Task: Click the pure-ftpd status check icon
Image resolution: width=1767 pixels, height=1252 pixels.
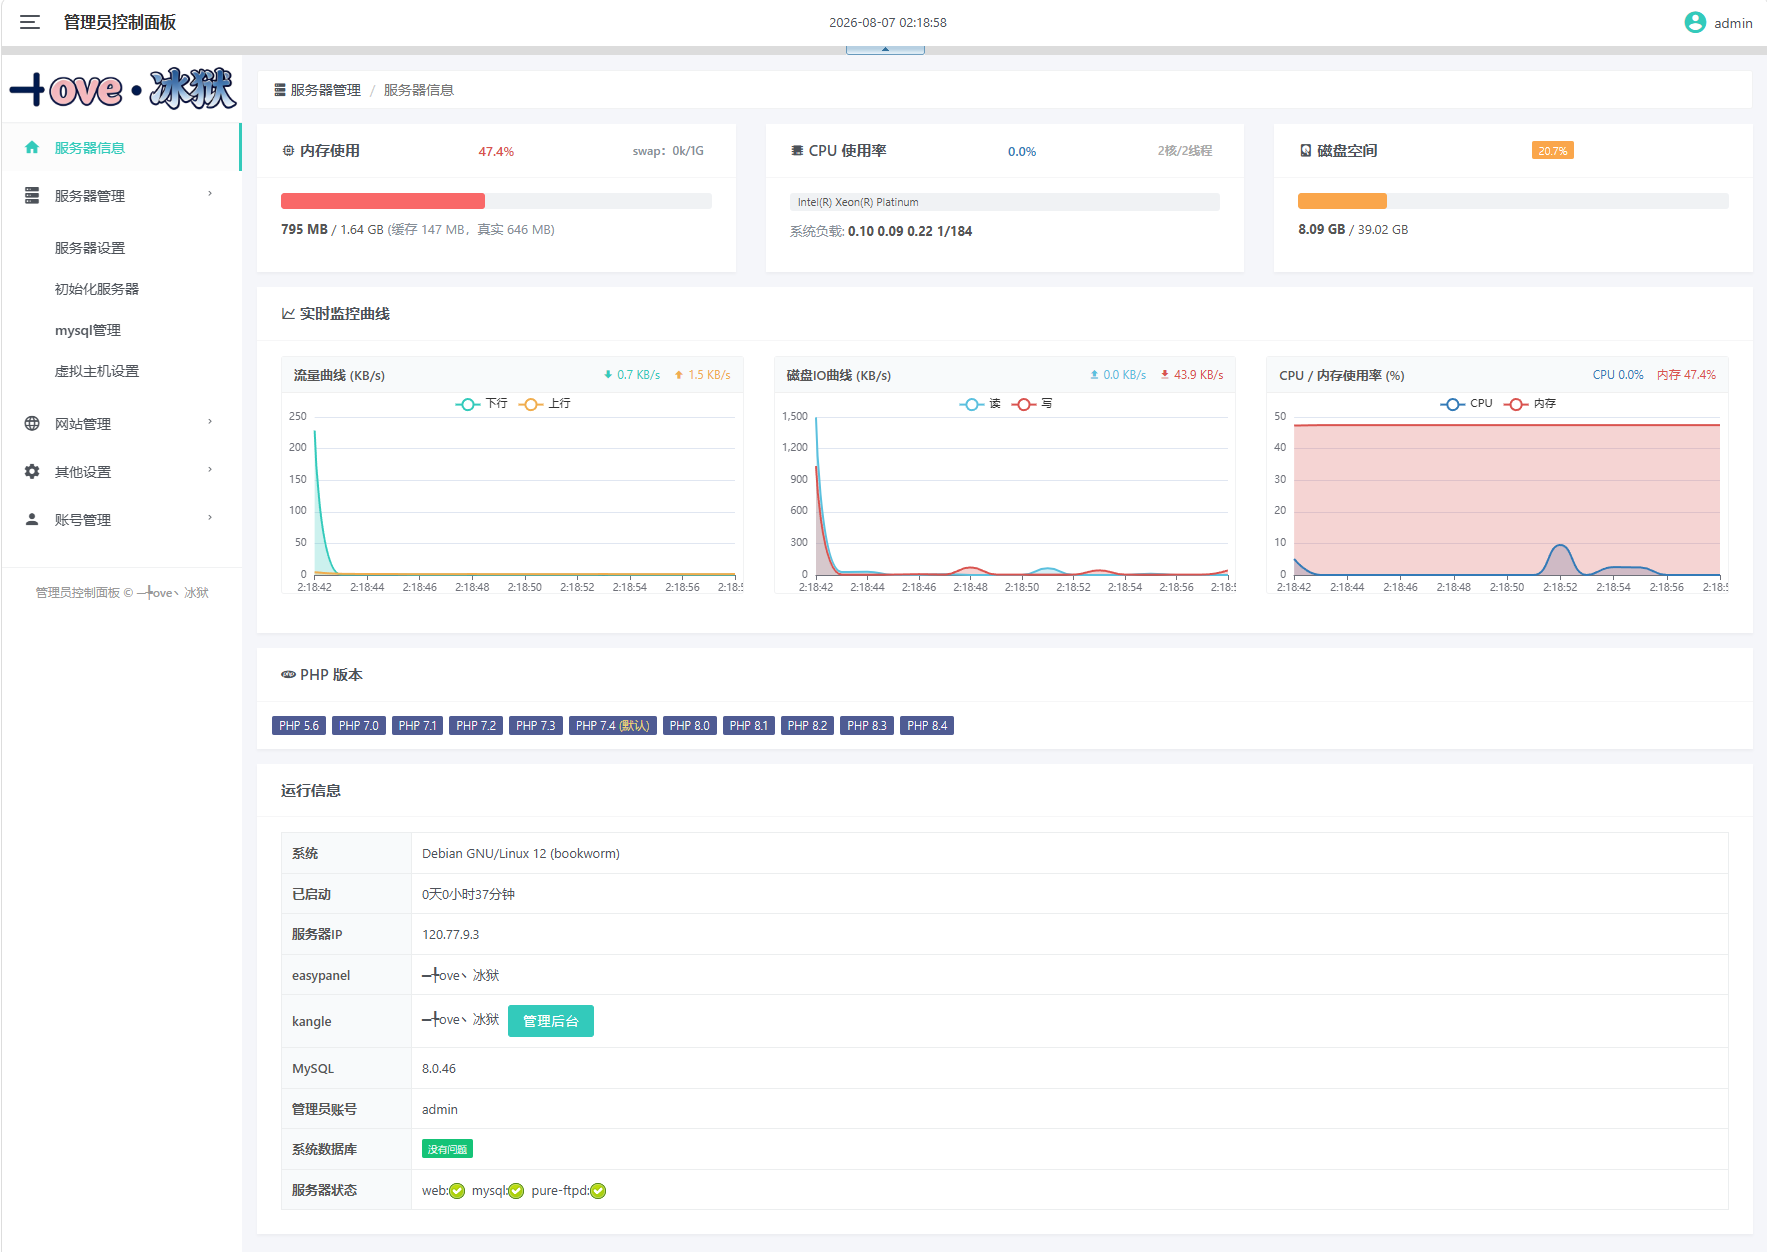Action: point(598,1190)
